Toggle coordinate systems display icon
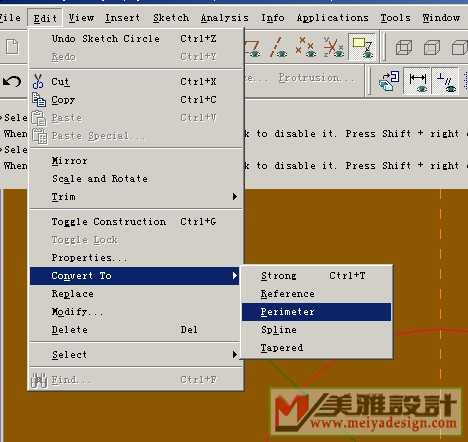 click(333, 48)
